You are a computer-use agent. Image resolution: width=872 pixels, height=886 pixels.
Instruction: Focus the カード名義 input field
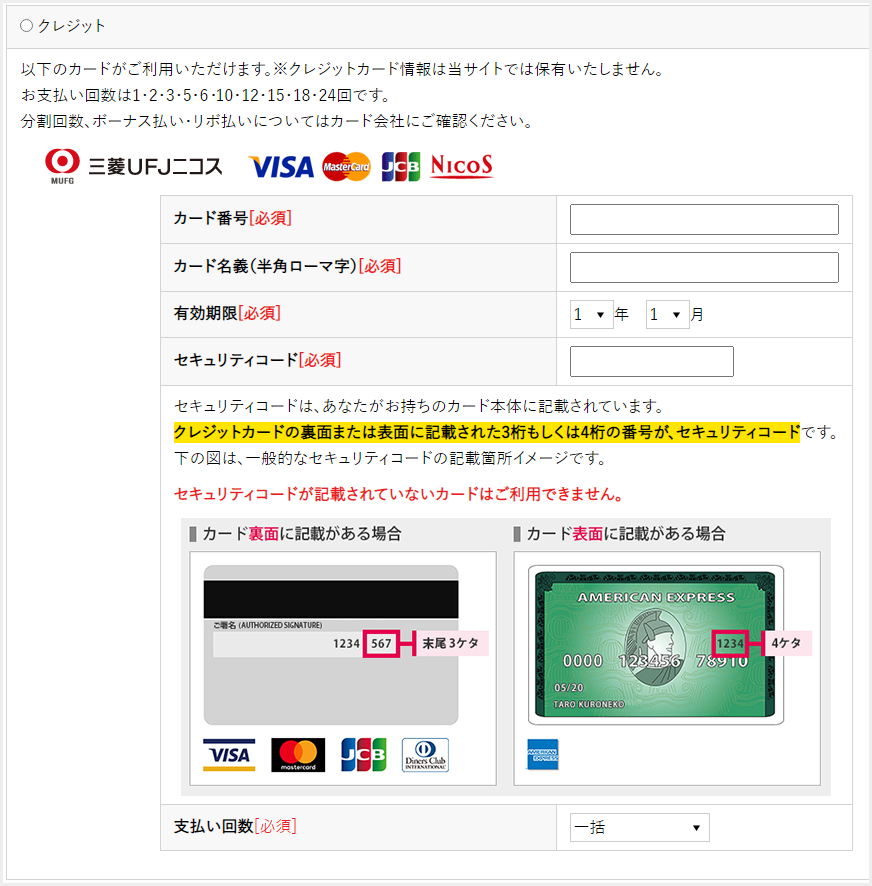pyautogui.click(x=704, y=267)
